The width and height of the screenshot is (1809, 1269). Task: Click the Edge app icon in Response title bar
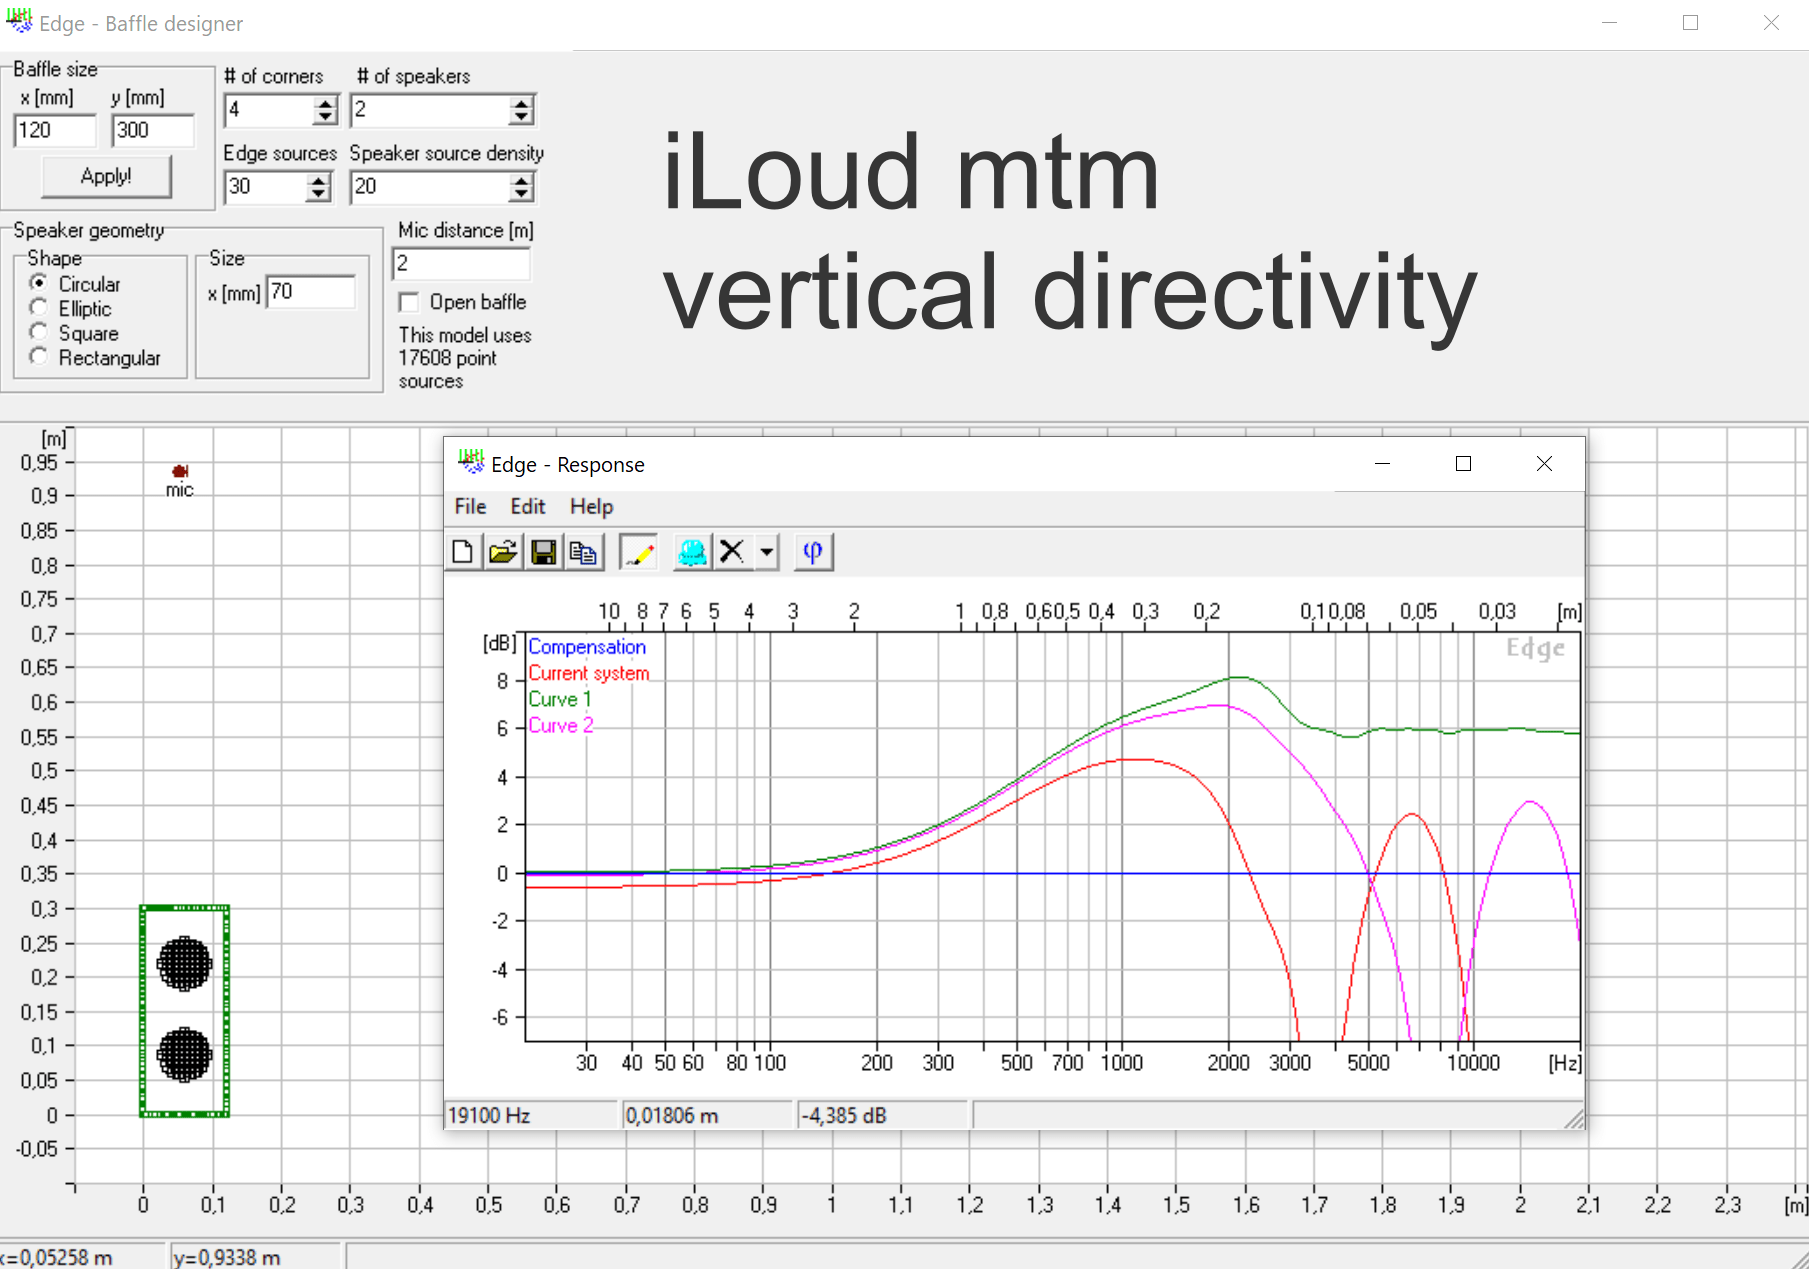pos(471,462)
